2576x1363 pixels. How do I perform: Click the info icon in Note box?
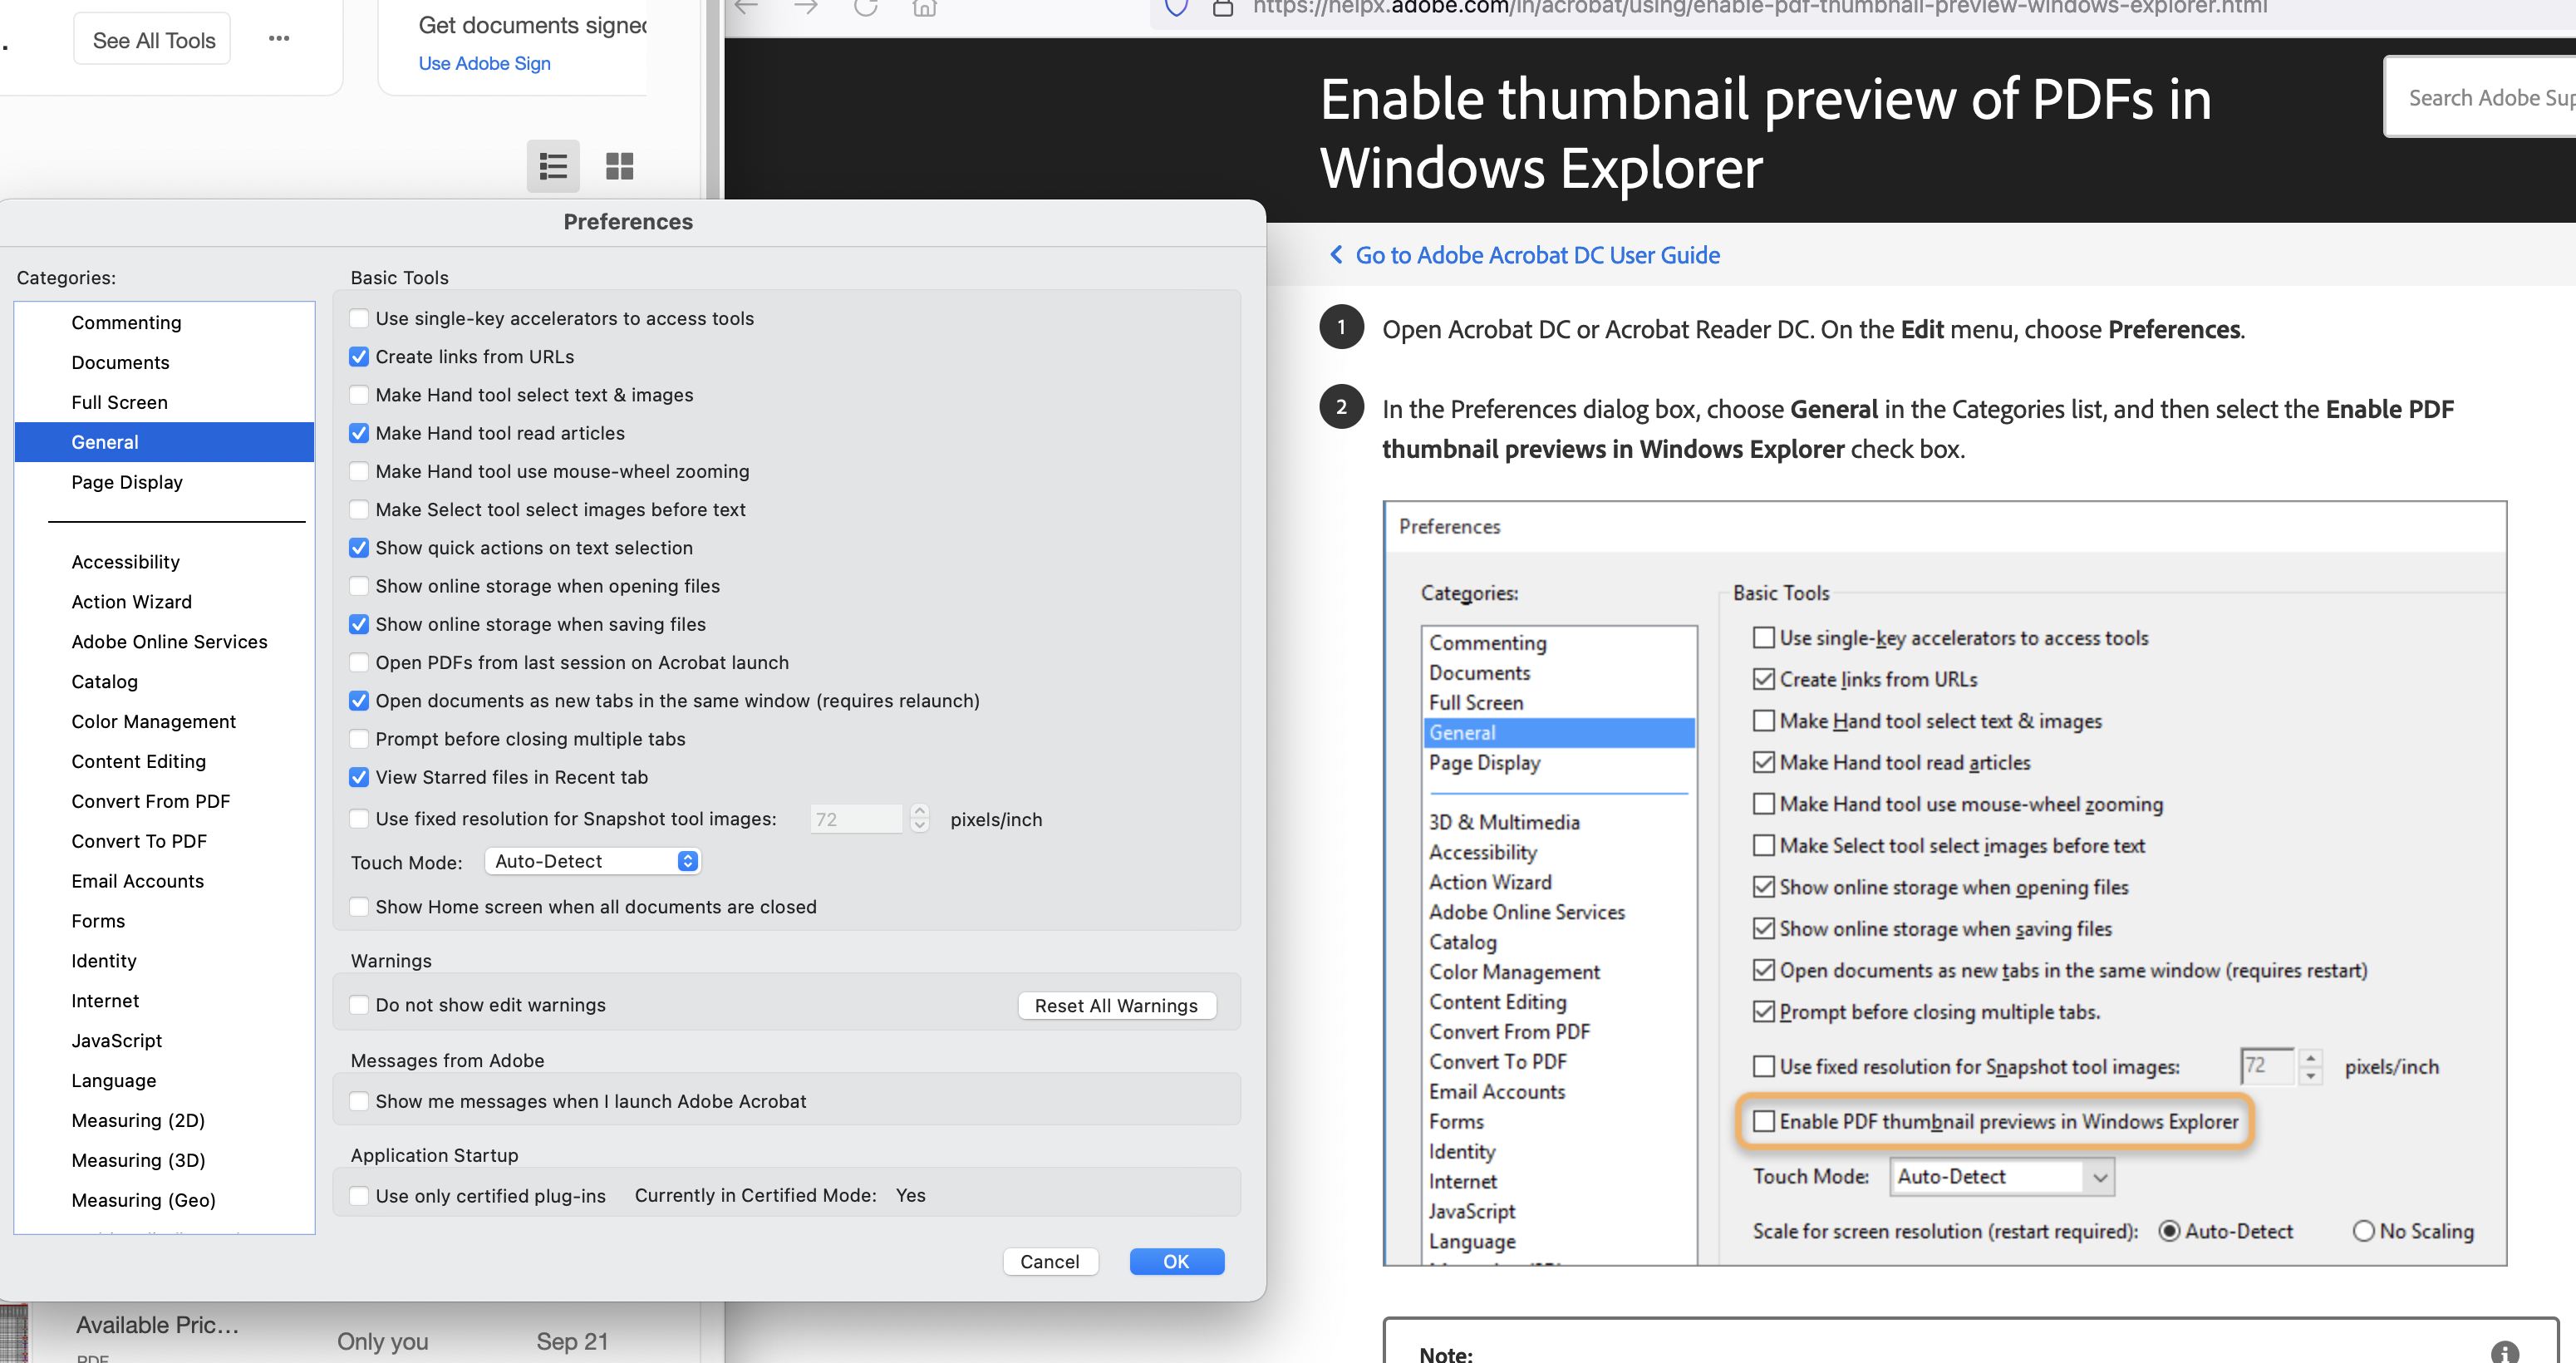click(2504, 1352)
